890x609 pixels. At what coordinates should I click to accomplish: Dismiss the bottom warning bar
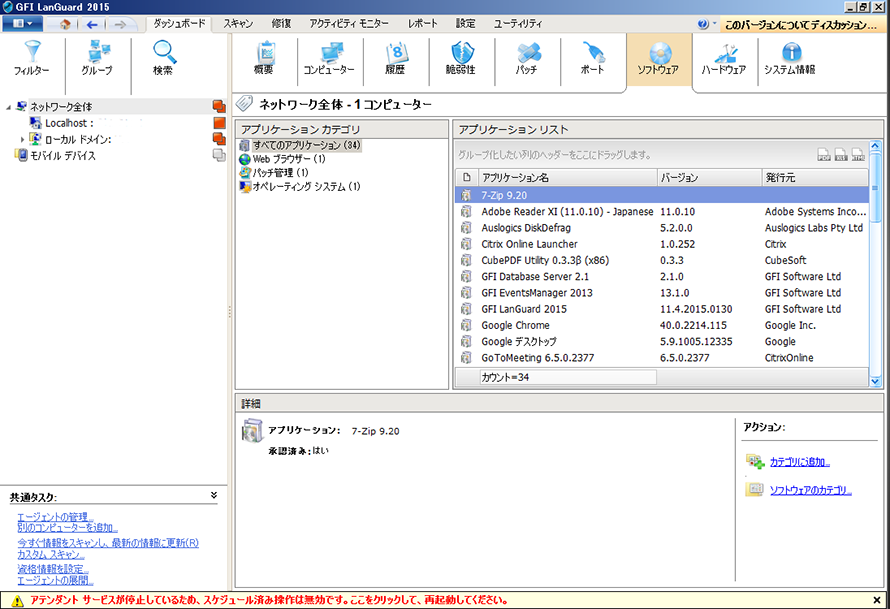877,600
